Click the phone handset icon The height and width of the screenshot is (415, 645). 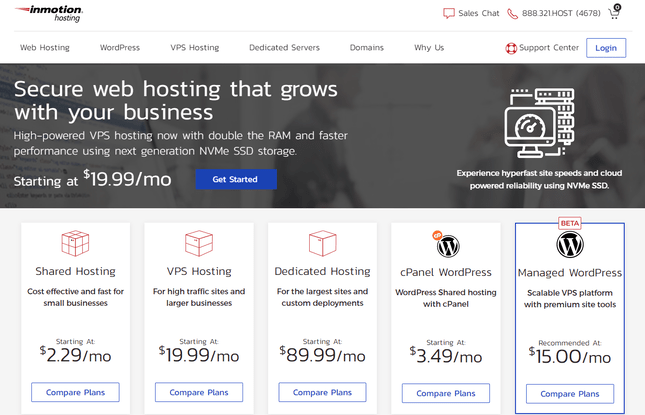(x=513, y=14)
